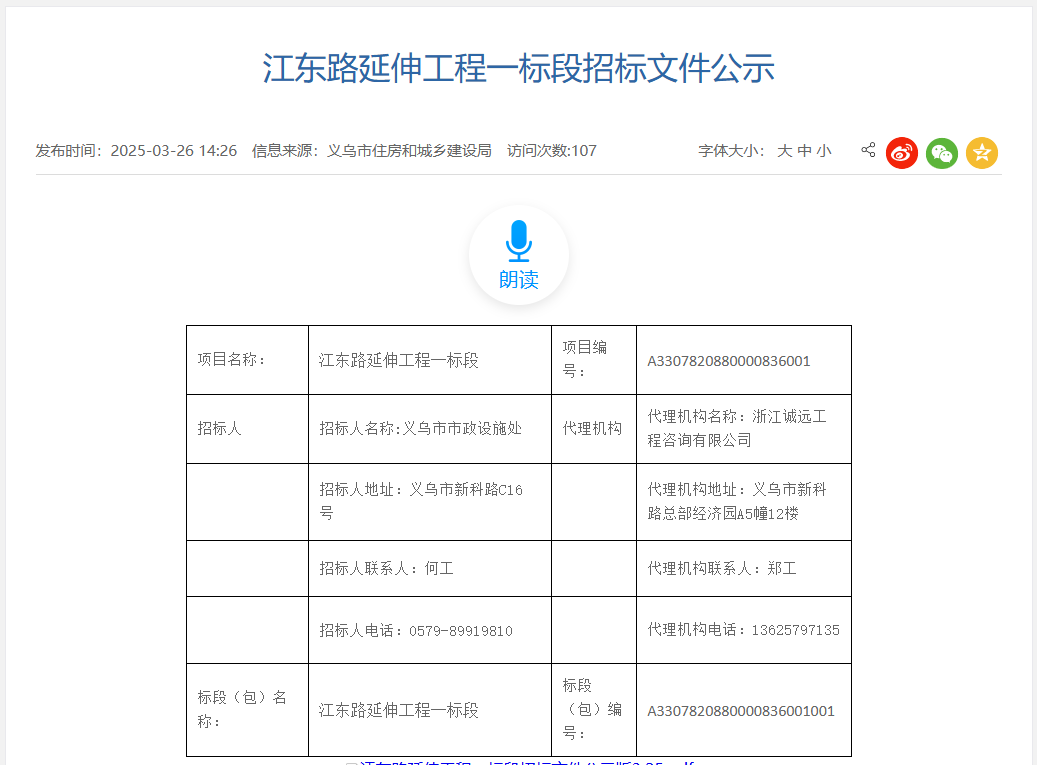This screenshot has height=765, width=1037.
Task: Click the microphone 朗读 read-aloud button
Action: pos(518,255)
